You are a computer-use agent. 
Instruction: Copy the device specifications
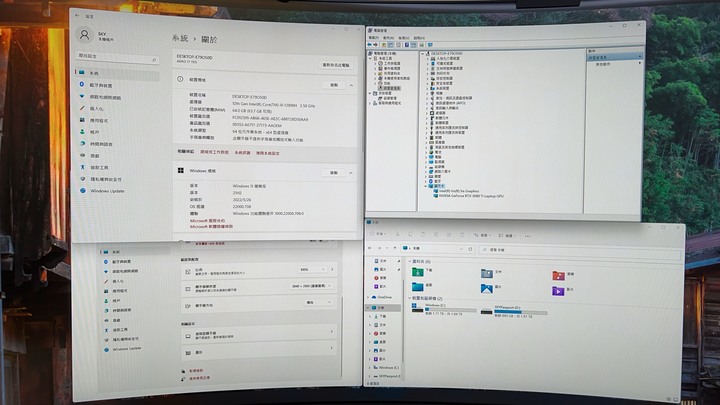(x=334, y=85)
